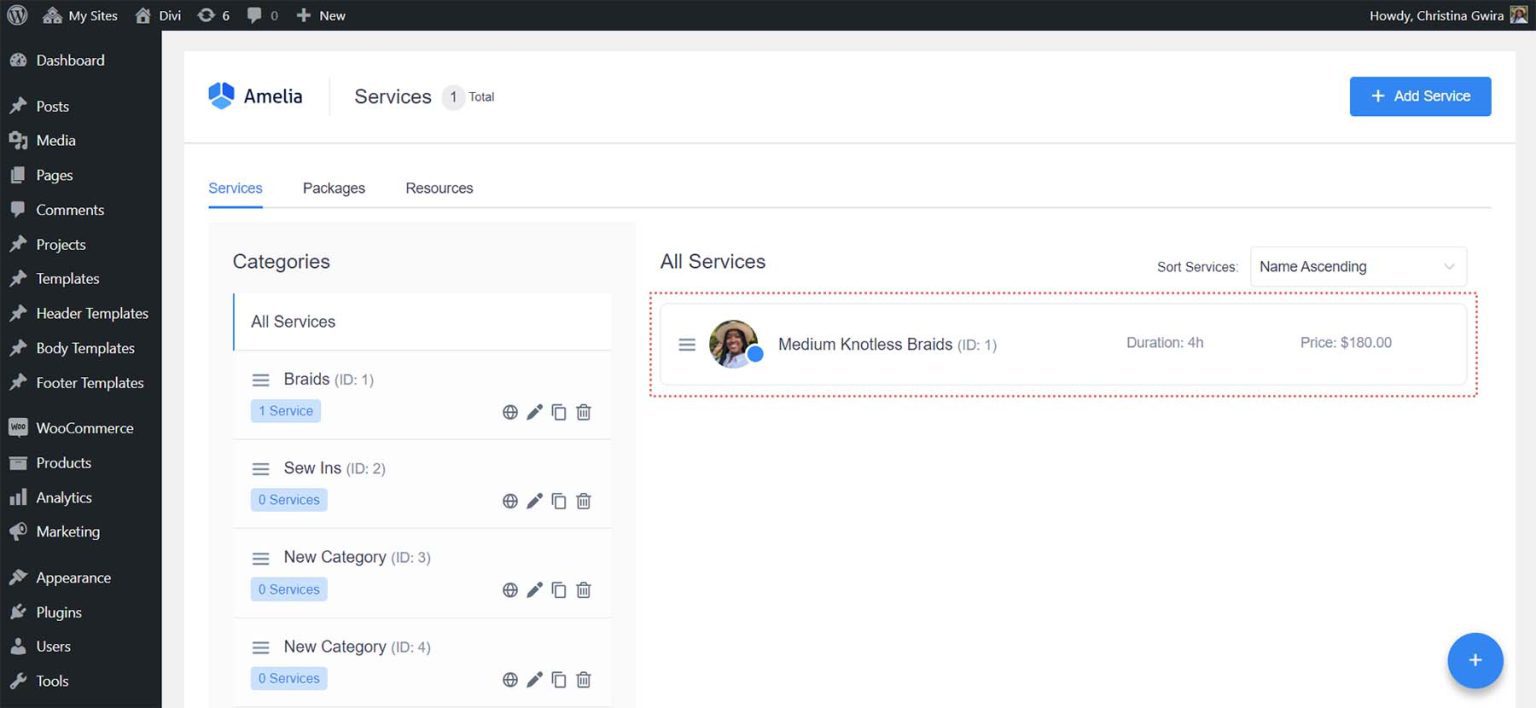The image size is (1536, 708).
Task: Click the Amelia logo
Action: point(255,95)
